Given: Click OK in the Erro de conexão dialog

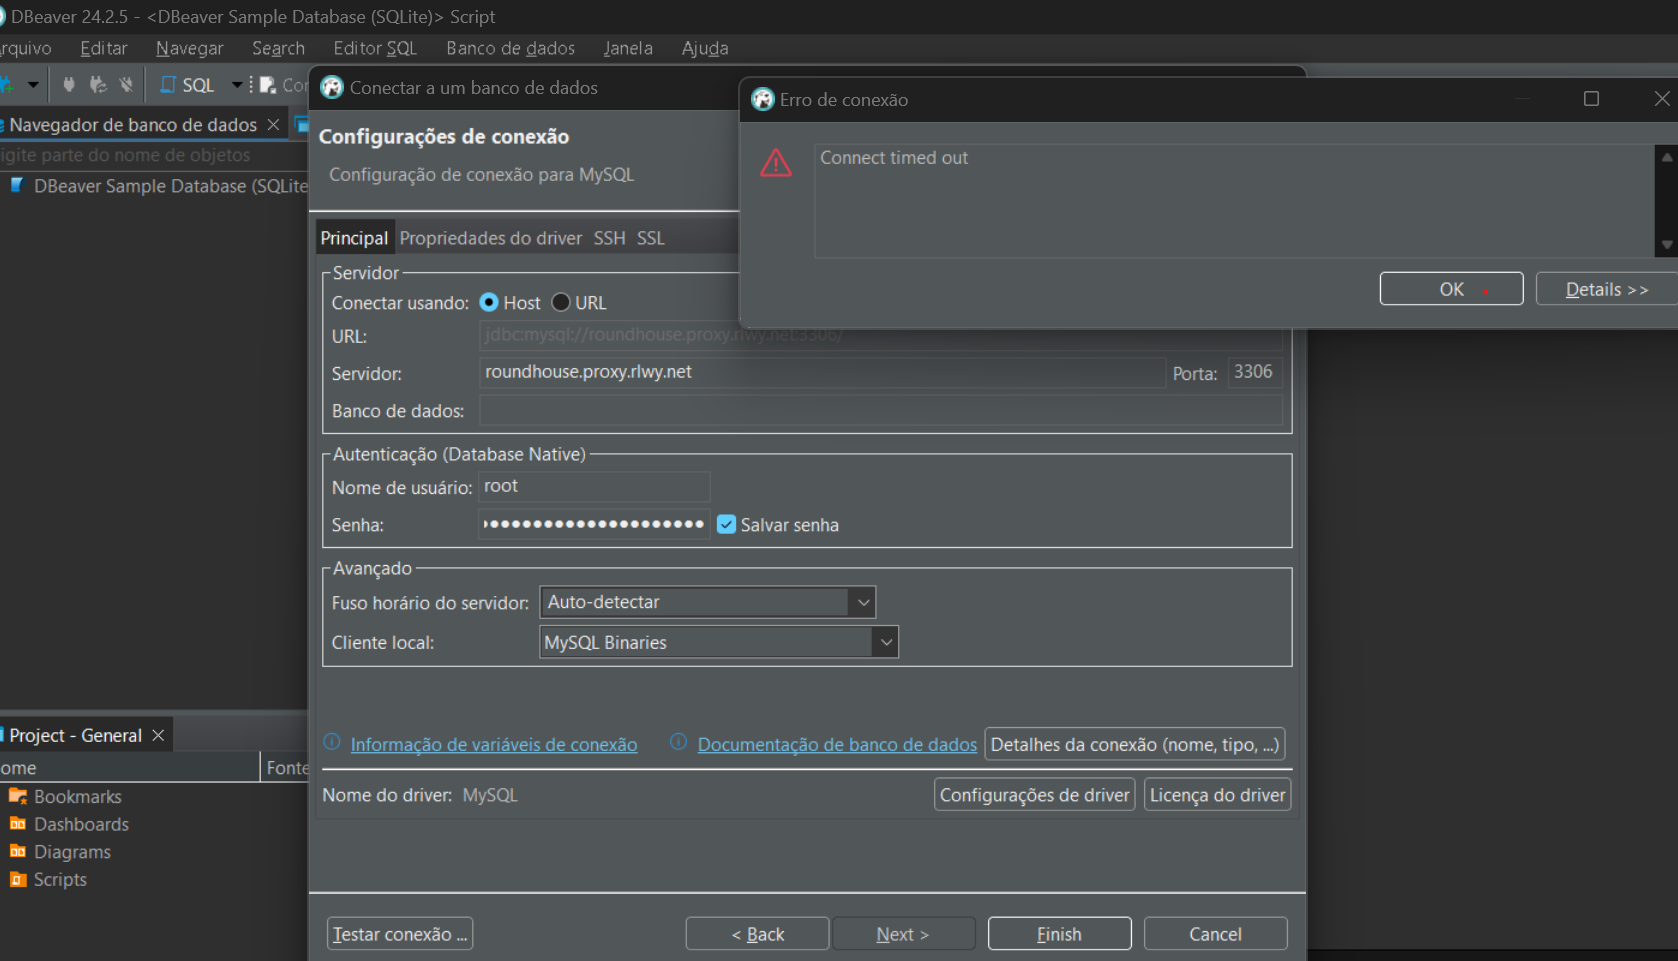Looking at the screenshot, I should pyautogui.click(x=1451, y=289).
